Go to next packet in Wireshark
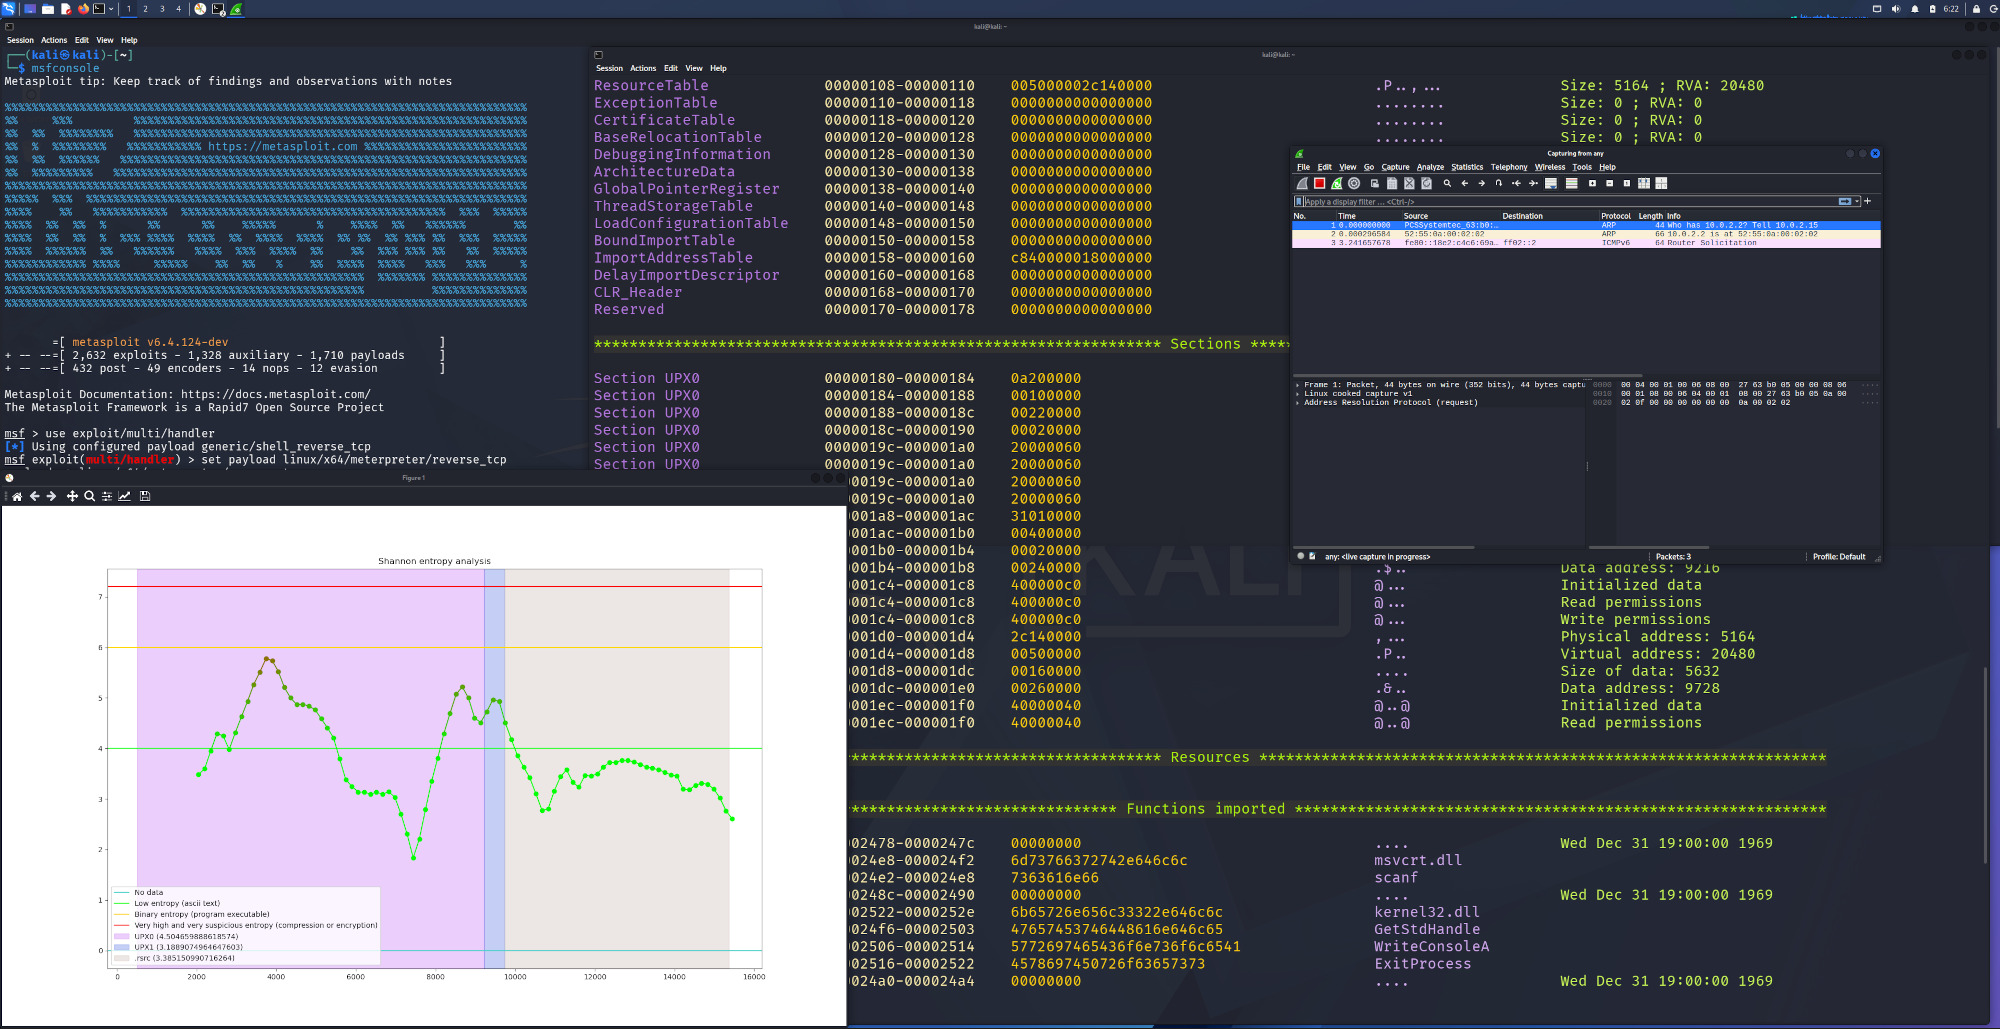This screenshot has height=1029, width=2000. [x=1481, y=183]
